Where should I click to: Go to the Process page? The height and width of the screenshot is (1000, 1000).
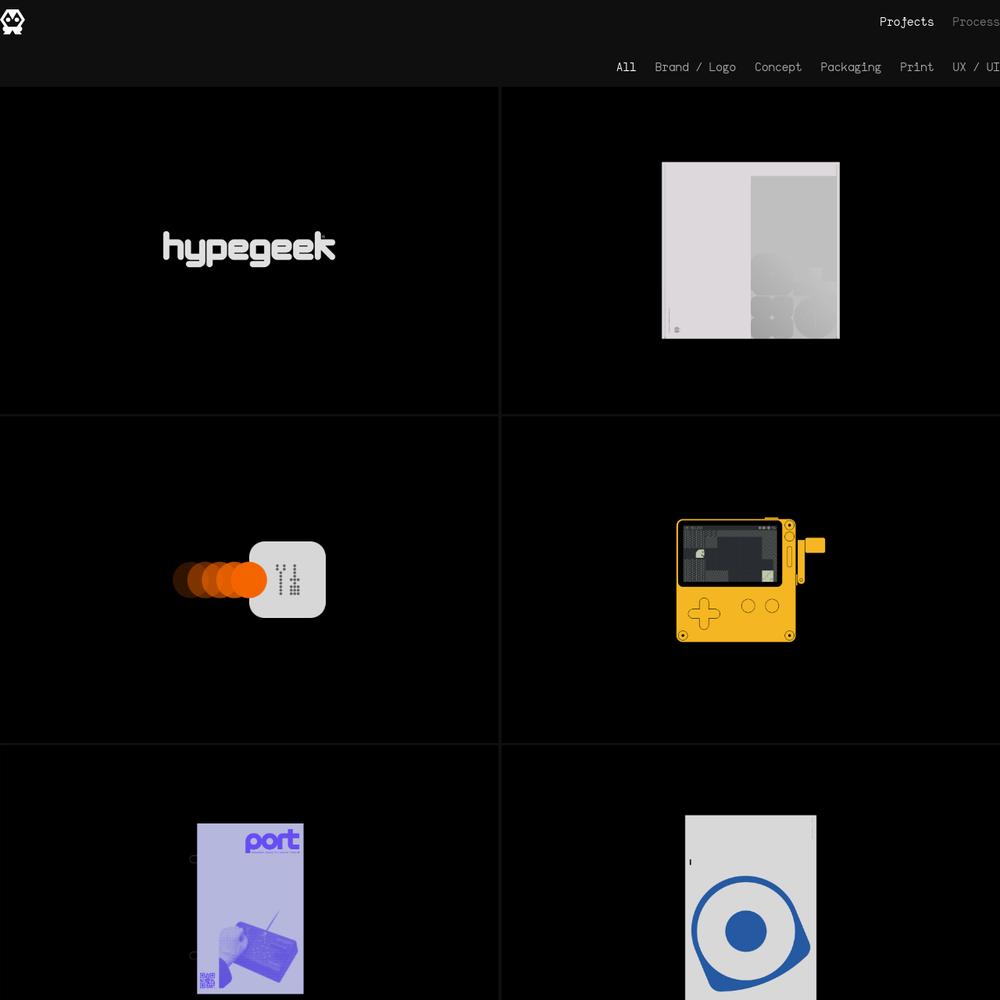coord(976,22)
